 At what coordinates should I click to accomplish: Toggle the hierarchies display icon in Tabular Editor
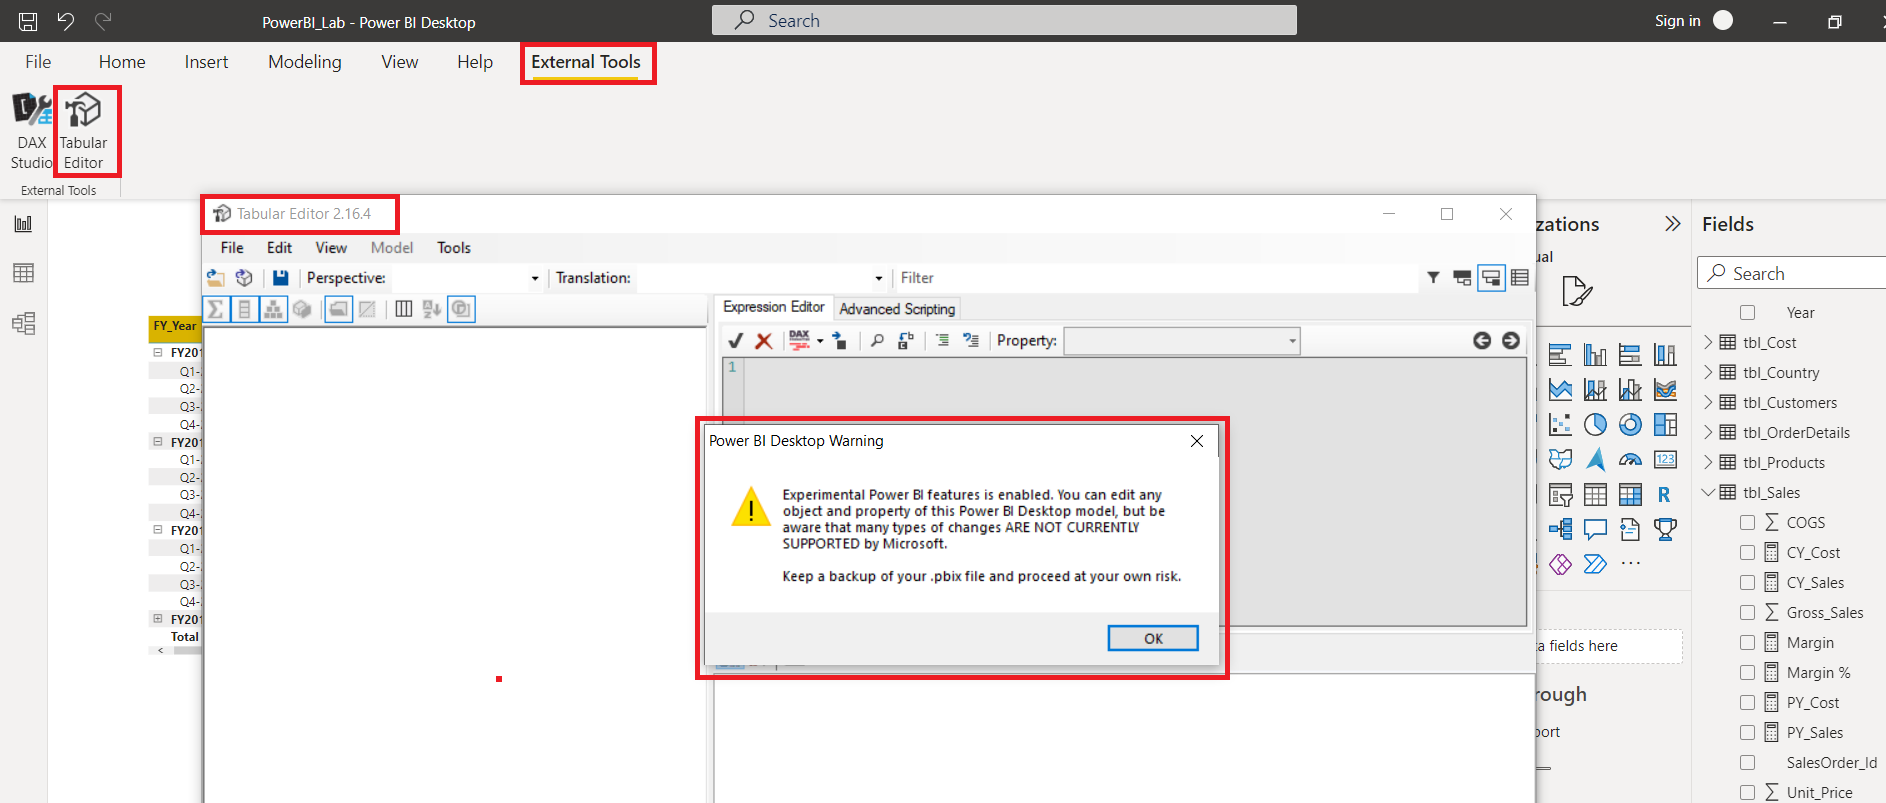[x=273, y=309]
